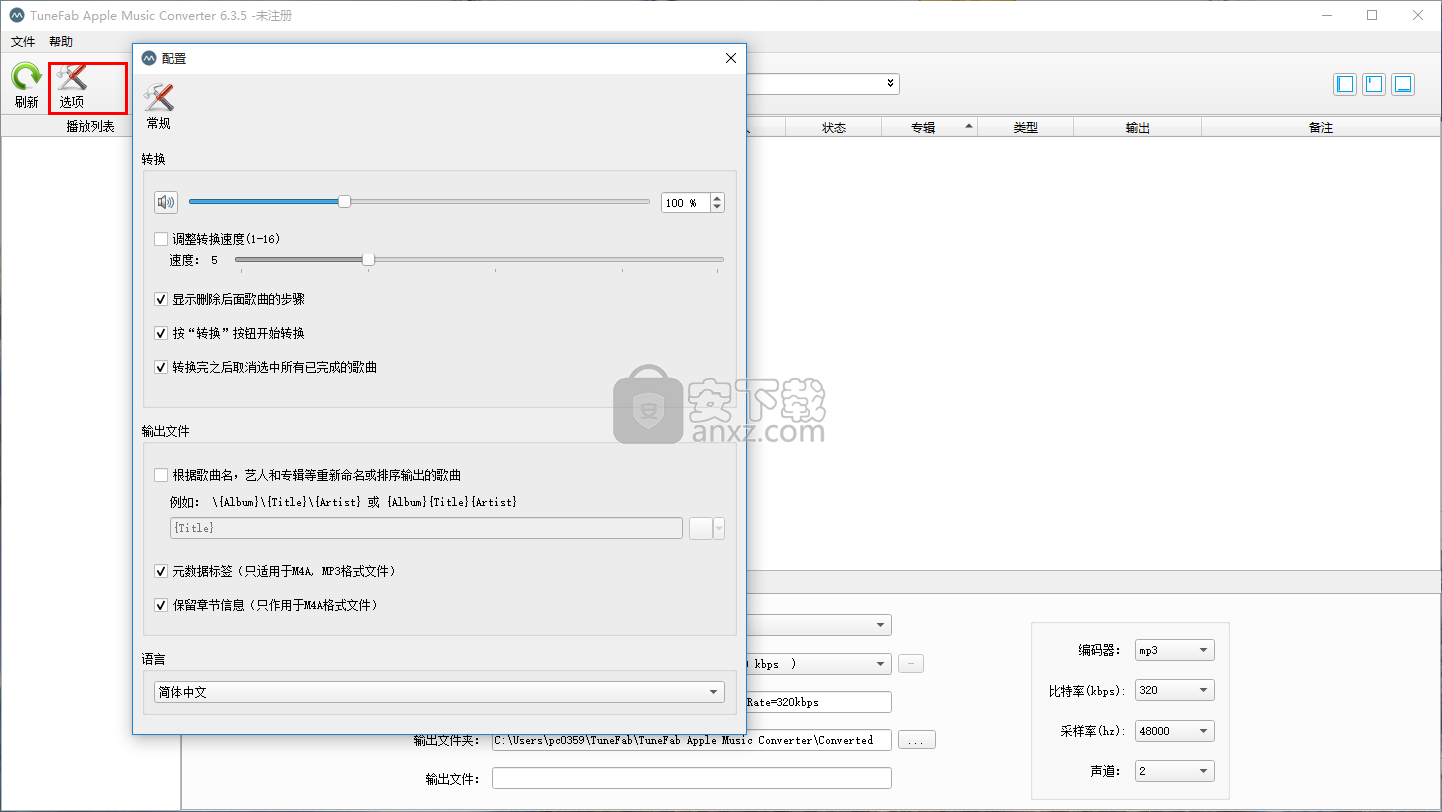The image size is (1442, 812).
Task: Click the 100 % volume value field
Action: coord(686,202)
